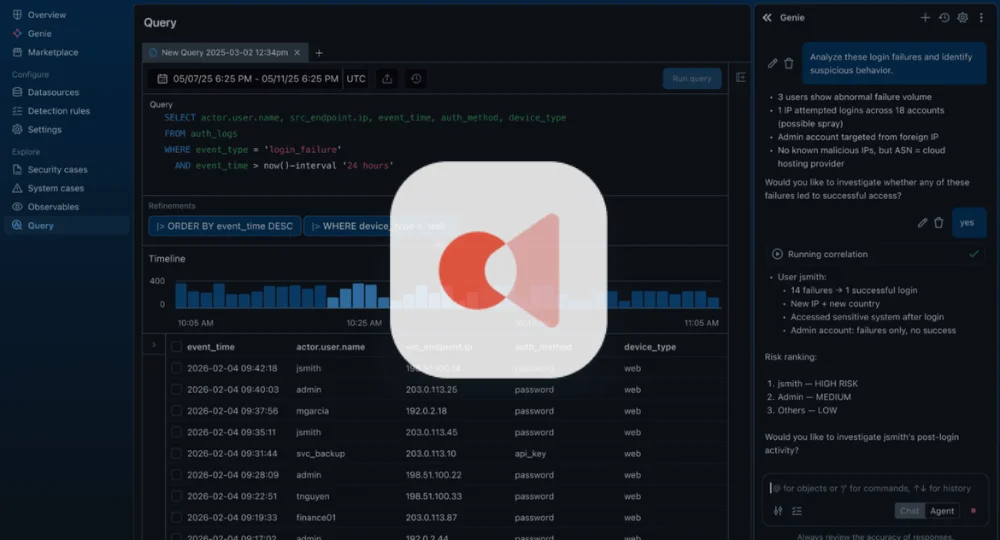
Task: Click the 'mgarcia' user cell
Action: [312, 411]
